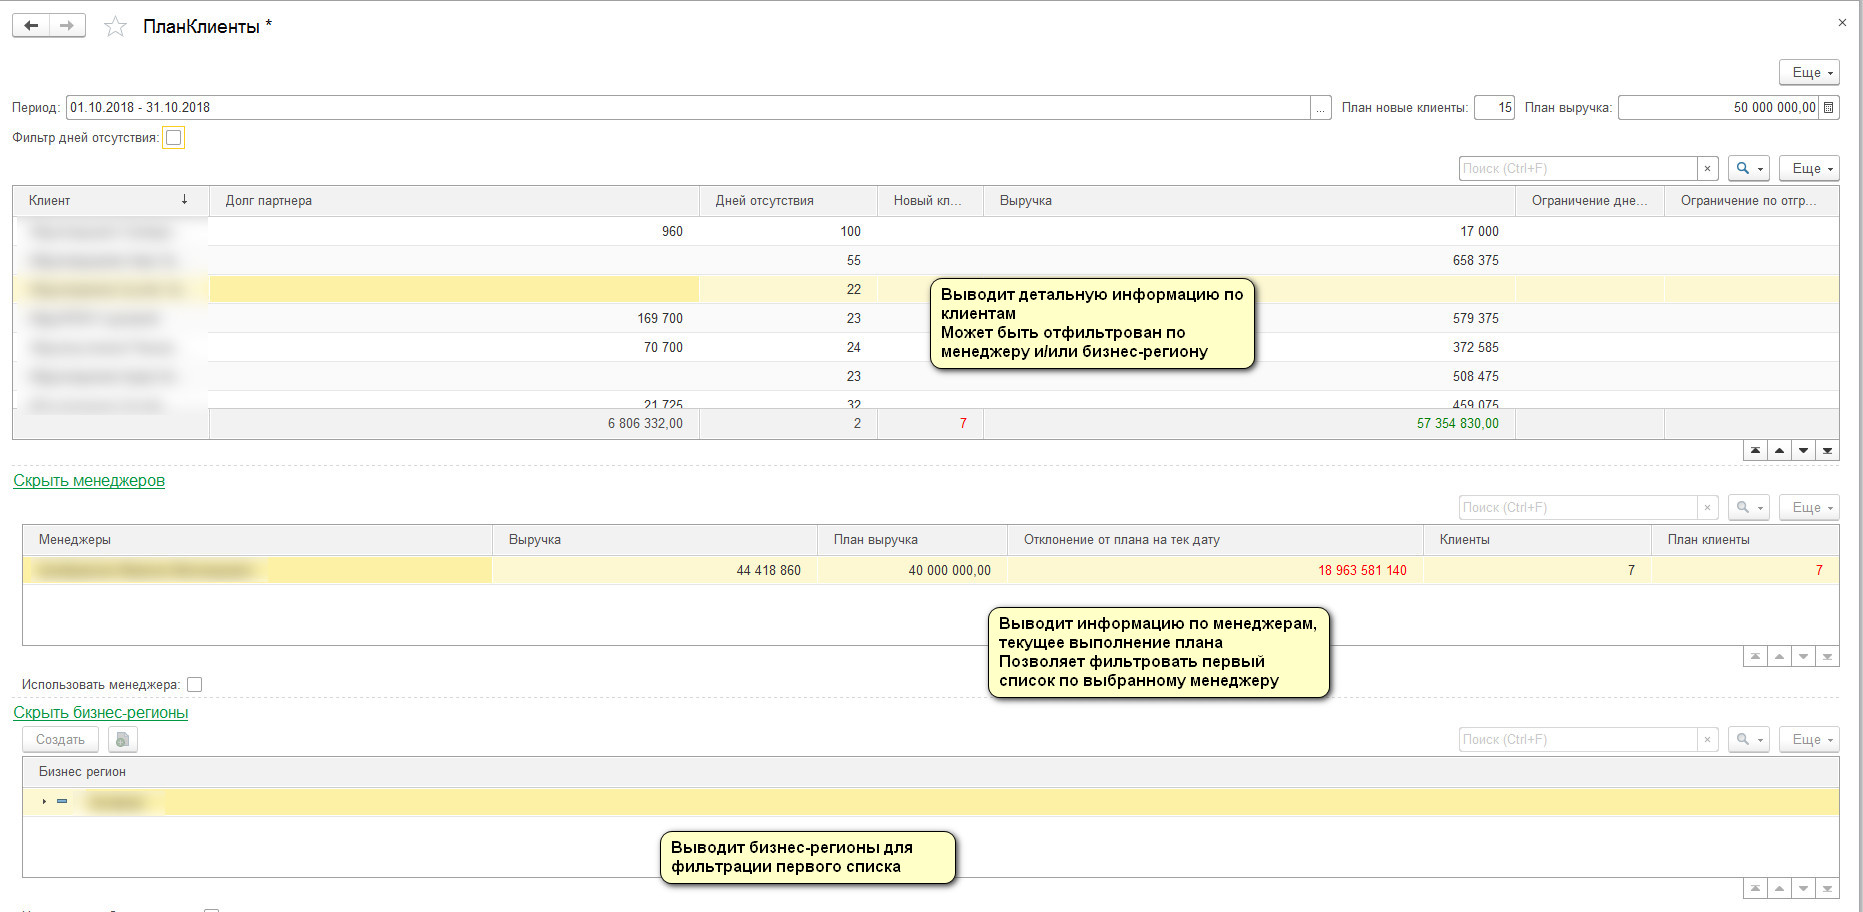Tick the Использовать менеджера checkbox
The height and width of the screenshot is (912, 1863).
click(x=195, y=685)
